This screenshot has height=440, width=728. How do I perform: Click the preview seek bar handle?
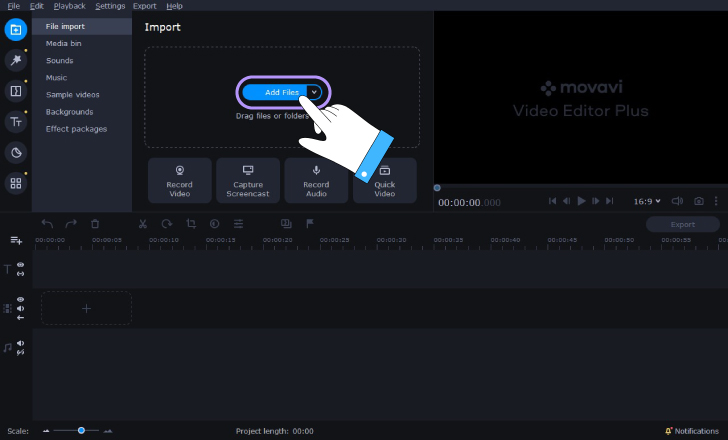pos(437,188)
